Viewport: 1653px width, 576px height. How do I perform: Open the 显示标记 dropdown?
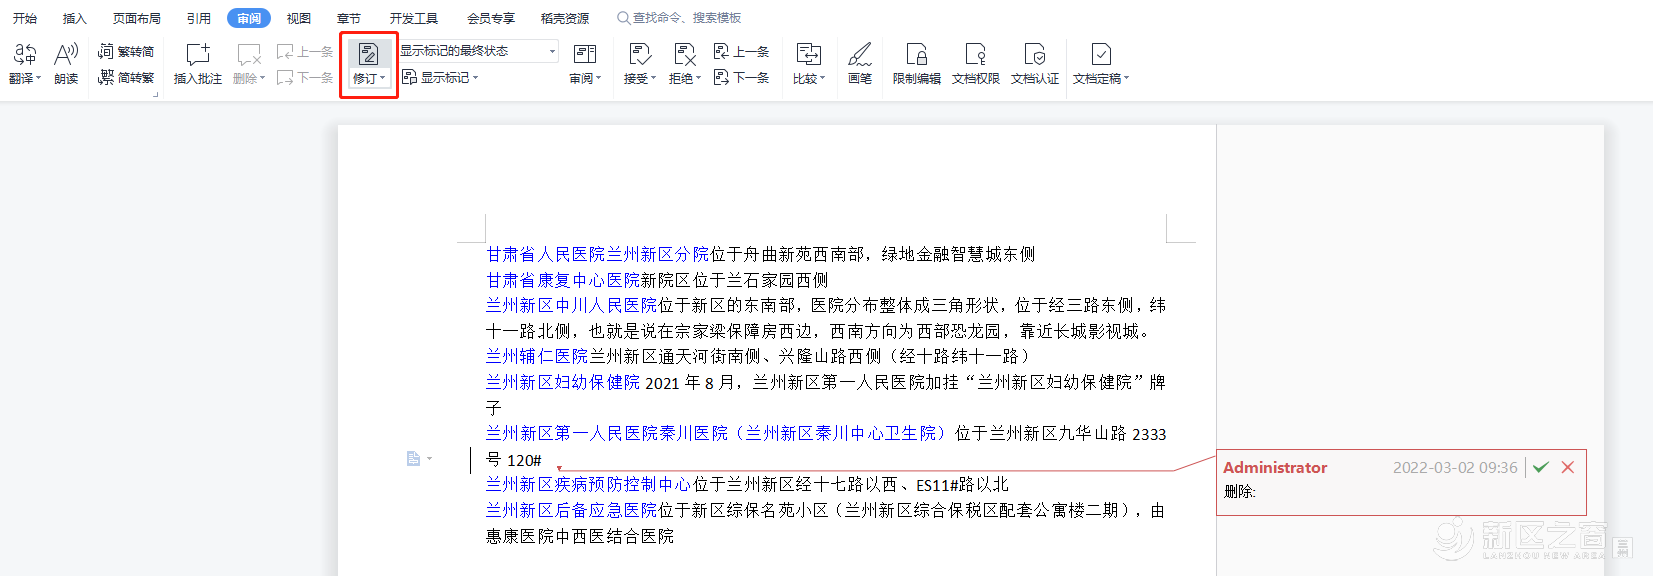(441, 77)
